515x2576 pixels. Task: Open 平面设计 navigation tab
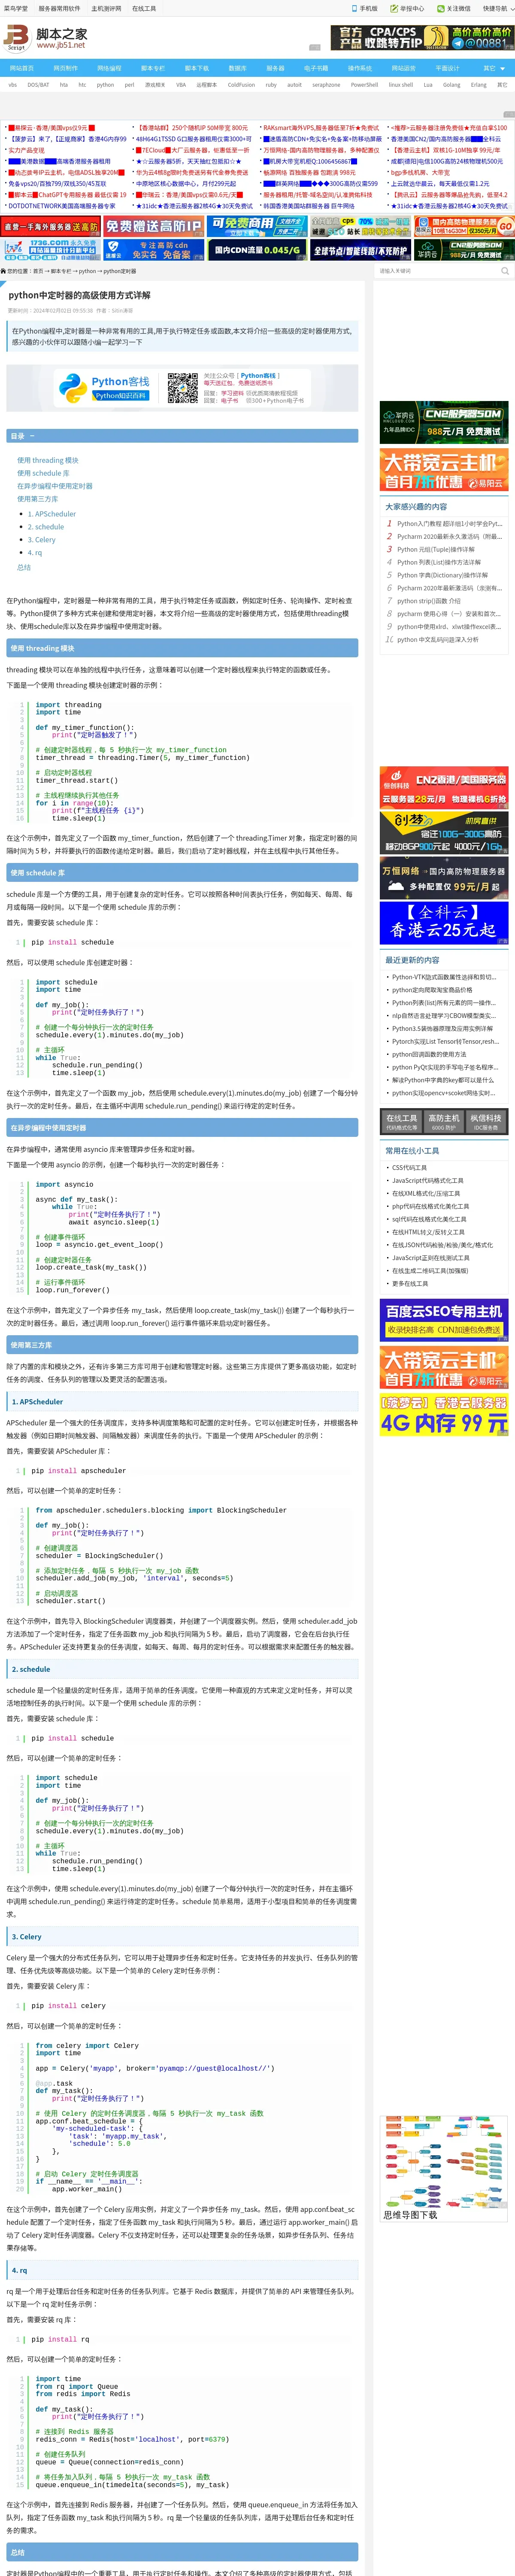[447, 68]
